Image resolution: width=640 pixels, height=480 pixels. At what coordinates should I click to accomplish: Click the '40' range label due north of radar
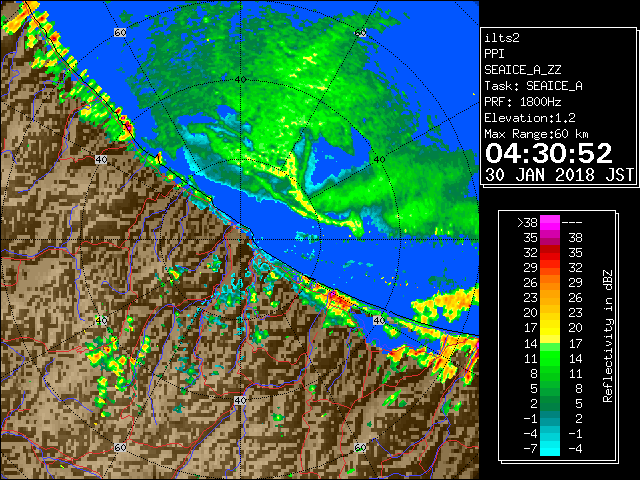pyautogui.click(x=240, y=80)
